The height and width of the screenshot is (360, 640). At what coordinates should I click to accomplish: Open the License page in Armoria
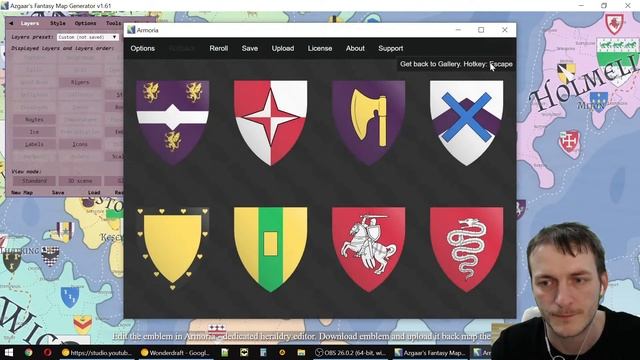[x=320, y=48]
